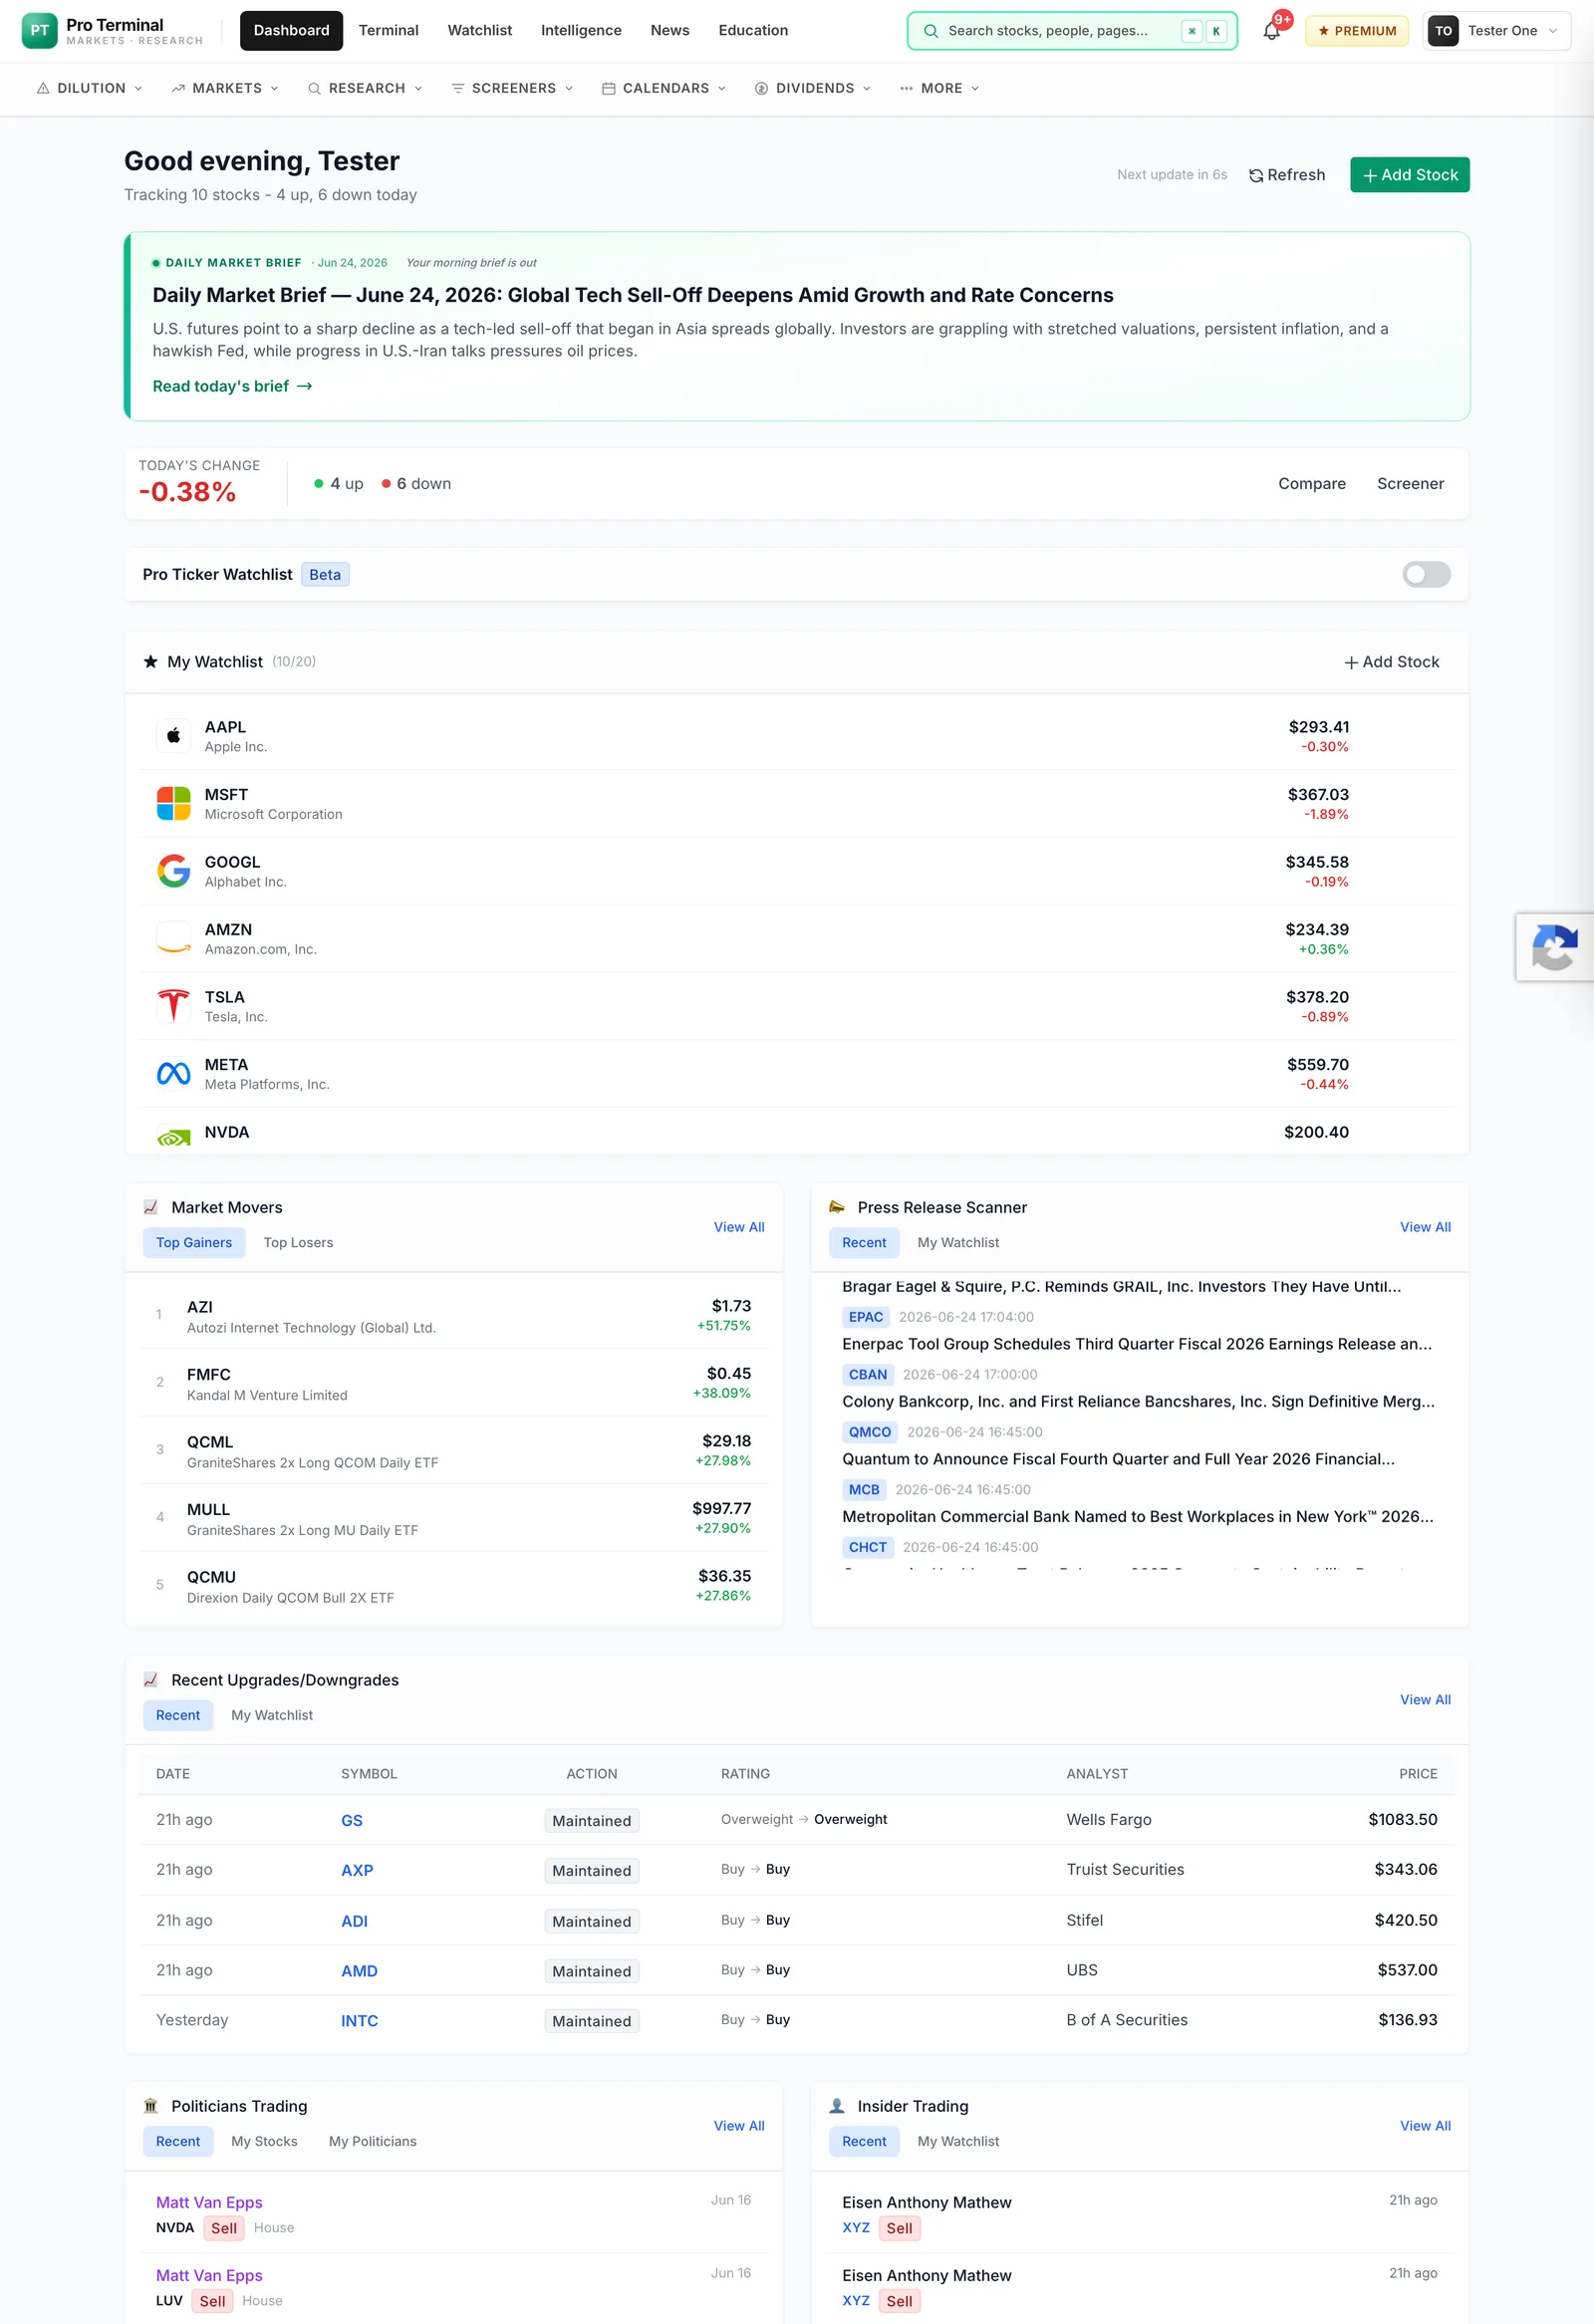Screen dimensions: 1594x2324
Task: Open the GS symbol link
Action: 352,1820
